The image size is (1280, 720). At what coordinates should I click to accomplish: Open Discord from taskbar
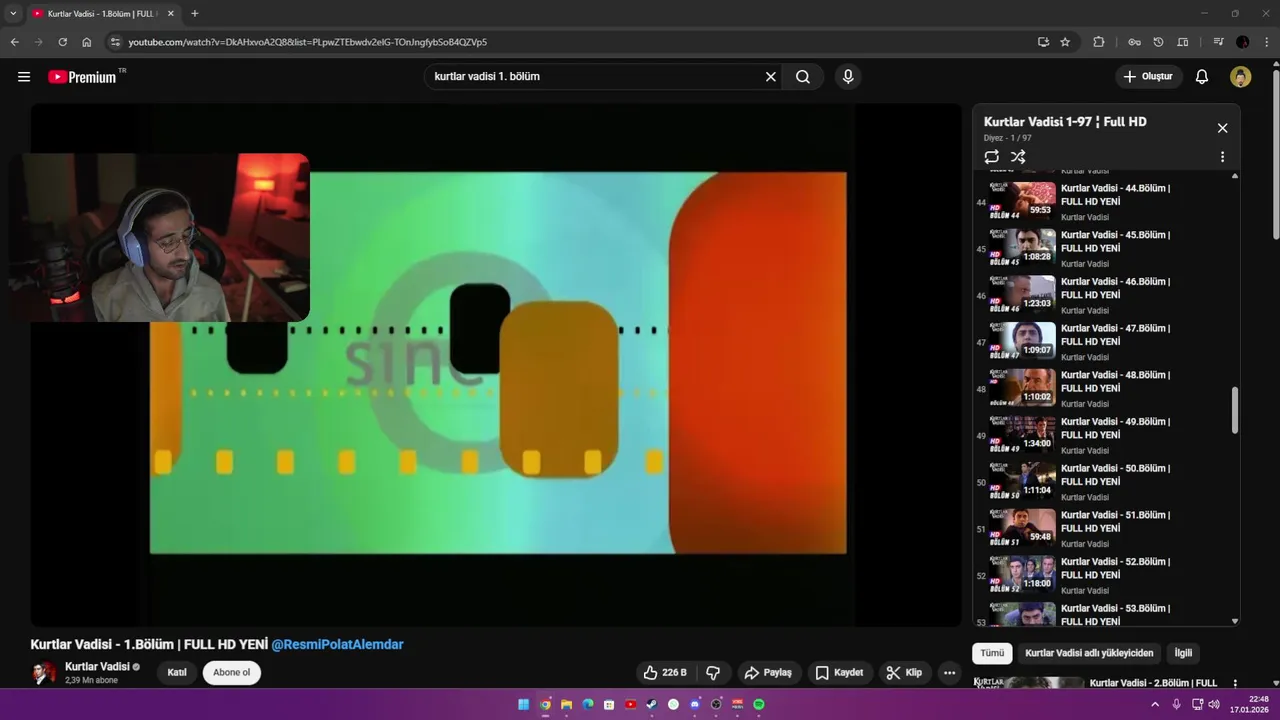[695, 704]
